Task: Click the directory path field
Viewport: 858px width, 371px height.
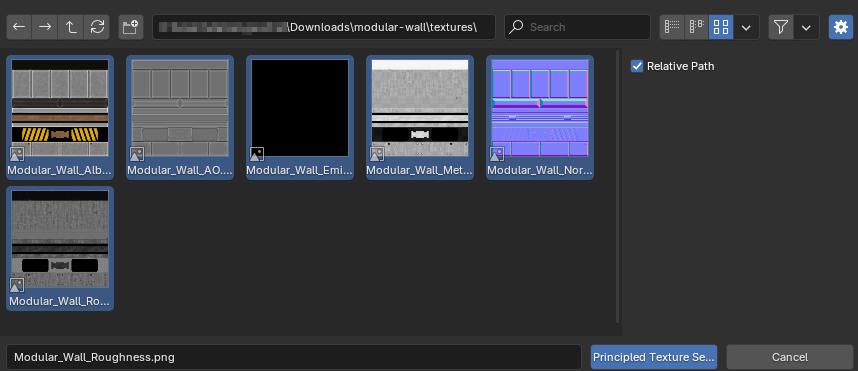Action: tap(324, 27)
